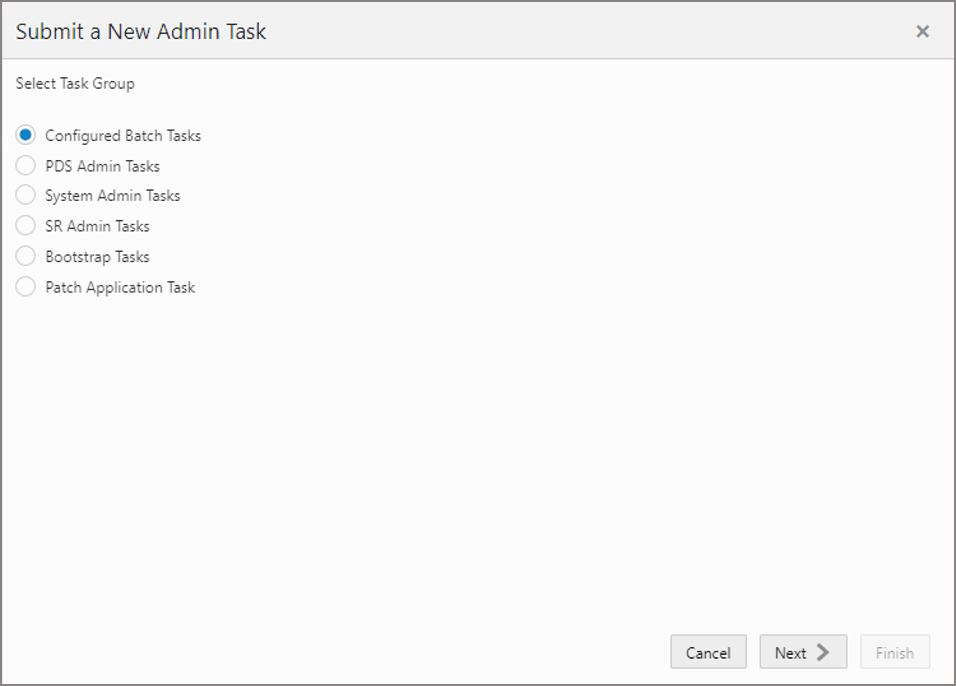This screenshot has height=686, width=956.
Task: Close the Submit a New Admin Task dialog
Action: click(922, 31)
